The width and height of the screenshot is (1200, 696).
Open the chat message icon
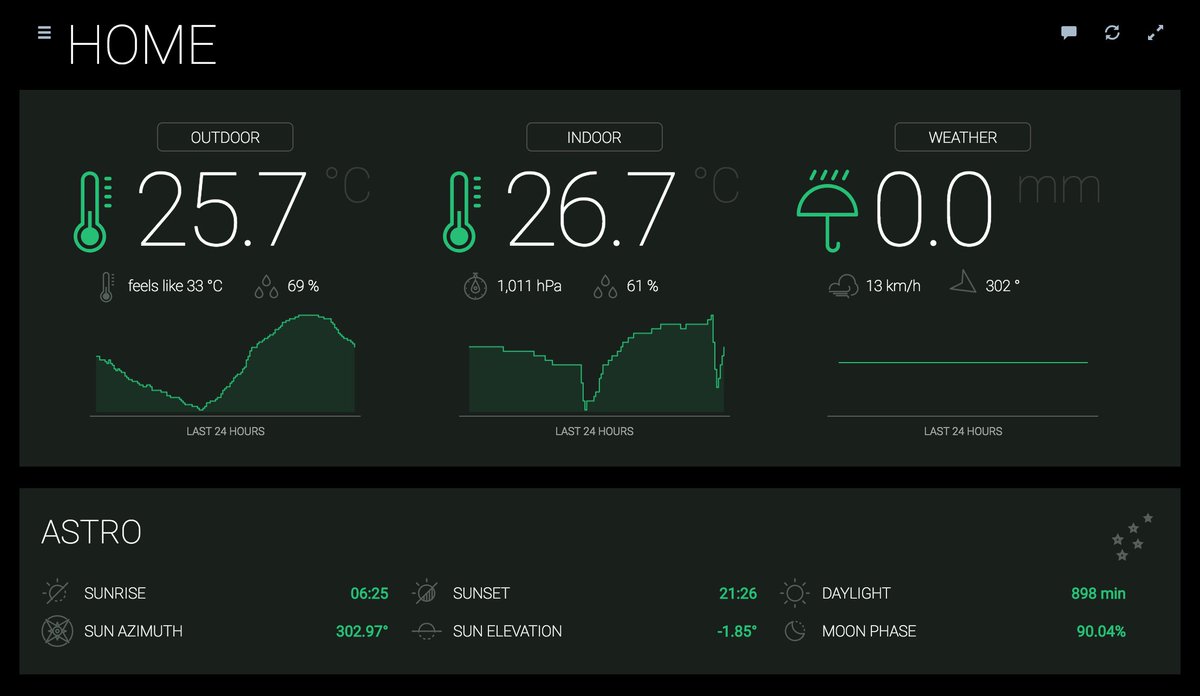click(x=1069, y=33)
